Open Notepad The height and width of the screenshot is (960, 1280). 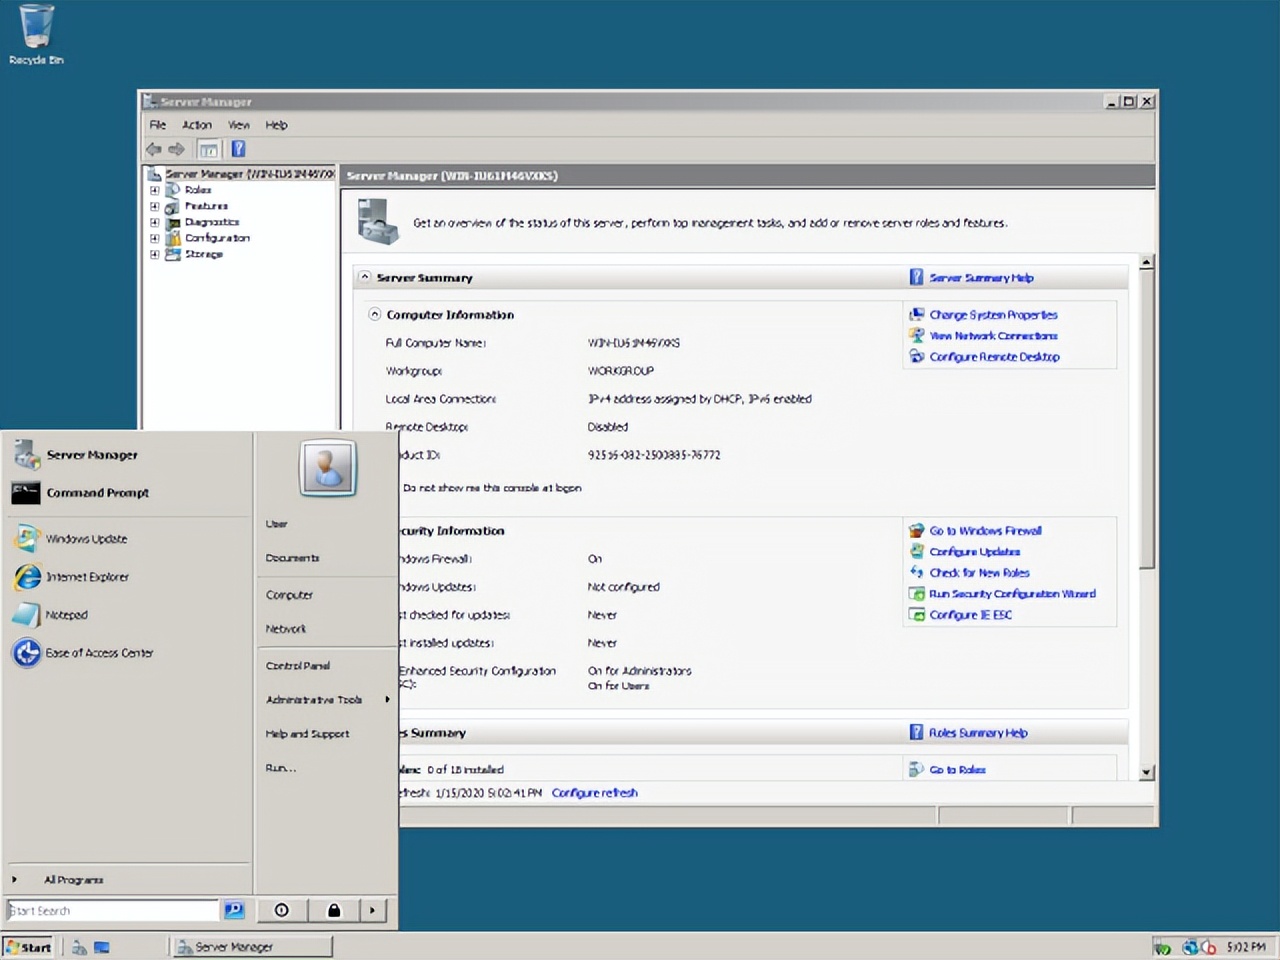tap(66, 615)
